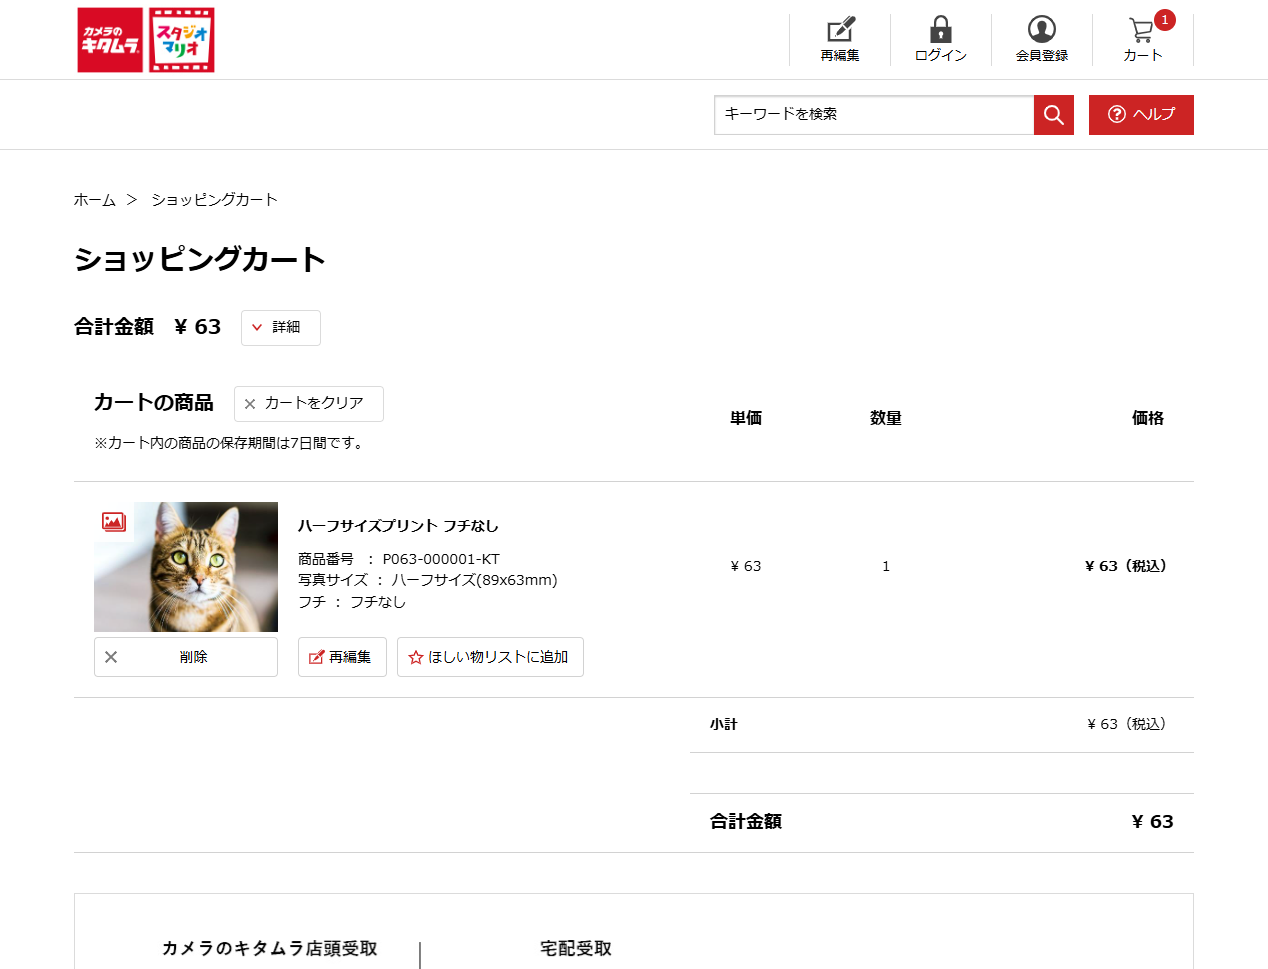Screen dimensions: 1268x969
Task: Click the ログイン padlock icon
Action: tap(939, 31)
